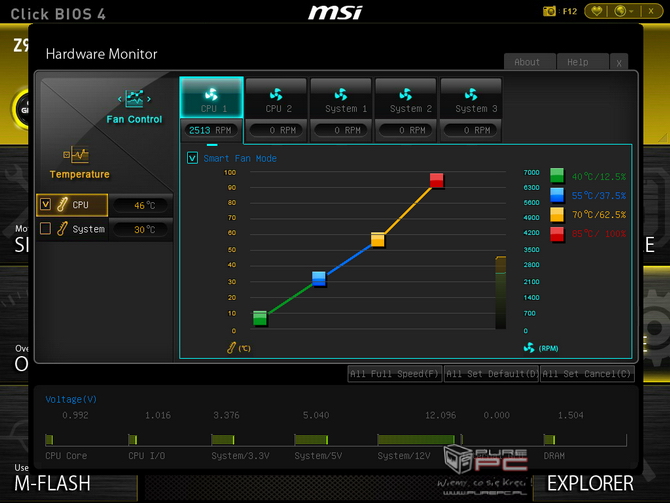Click the yellow 70°C/62.5% legend swatch
The height and width of the screenshot is (503, 670).
[557, 215]
